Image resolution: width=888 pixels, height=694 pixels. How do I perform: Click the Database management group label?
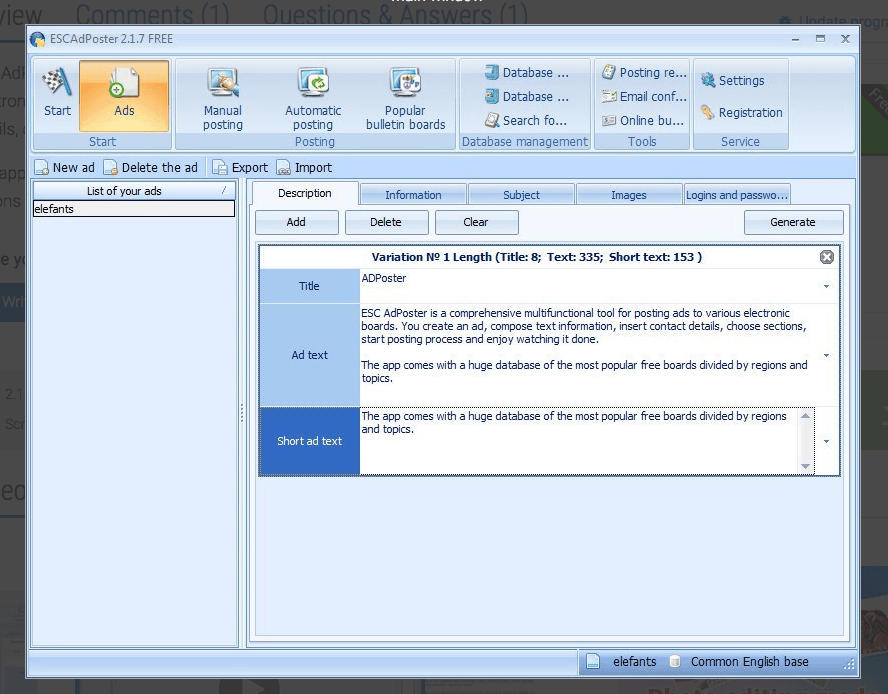[x=525, y=142]
